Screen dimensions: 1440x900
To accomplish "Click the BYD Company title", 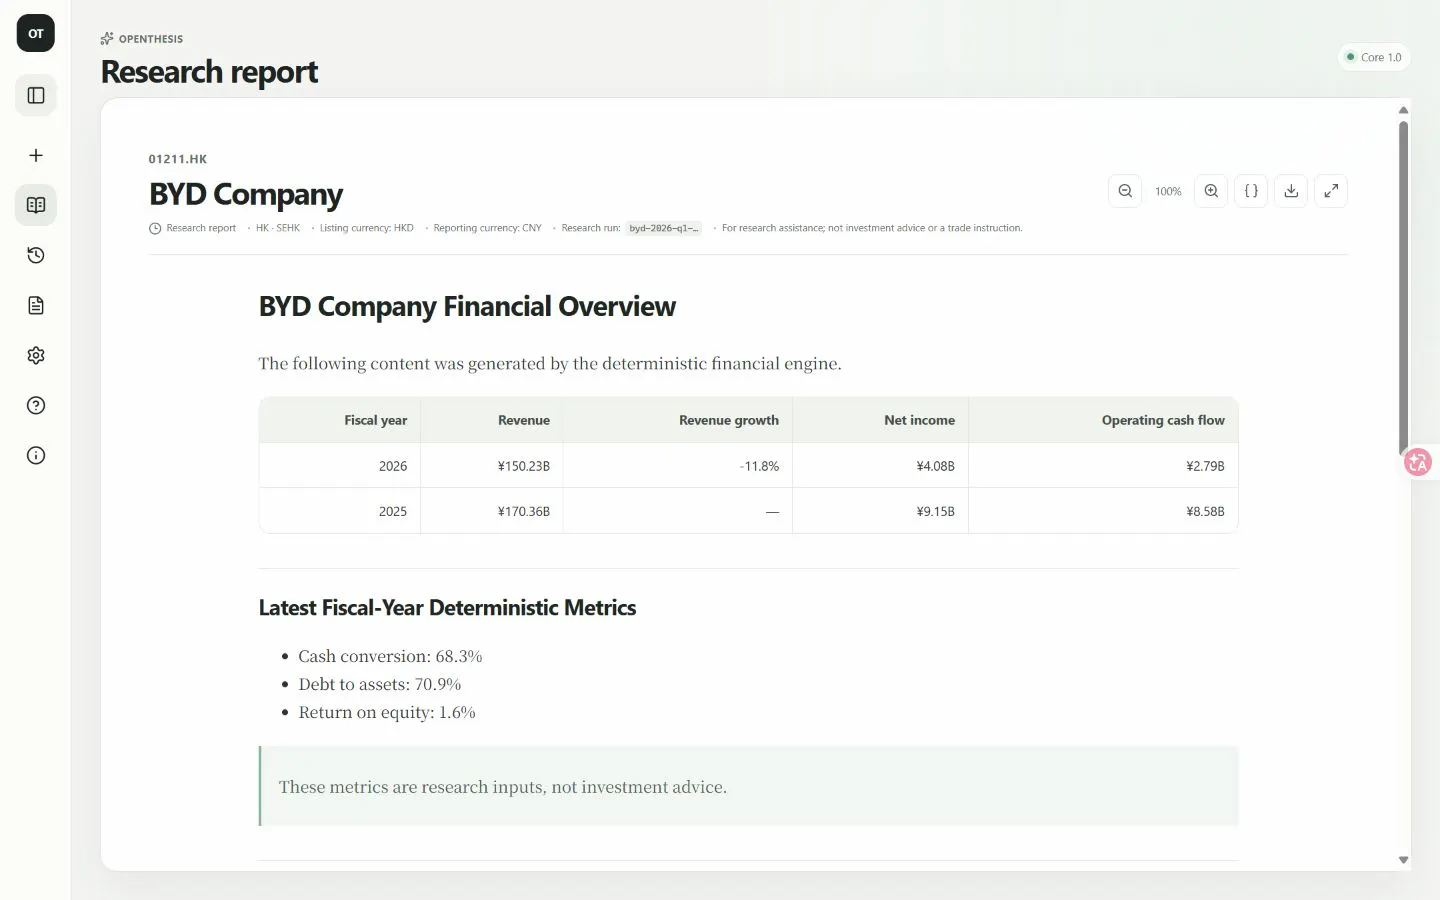I will tap(246, 194).
